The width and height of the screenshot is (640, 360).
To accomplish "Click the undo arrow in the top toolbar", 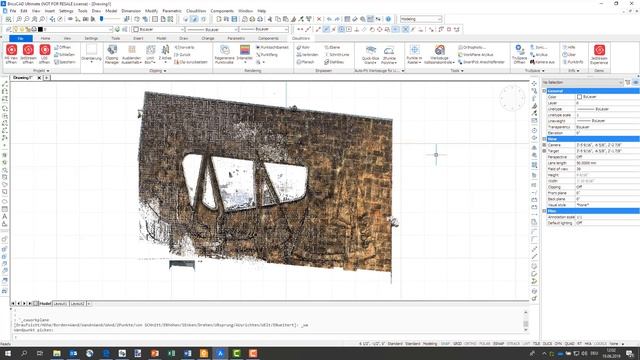I will [329, 19].
